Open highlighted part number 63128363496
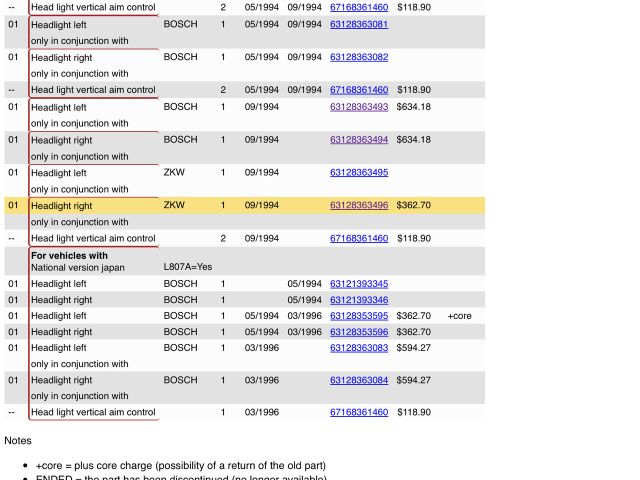640x480 pixels. click(x=359, y=206)
